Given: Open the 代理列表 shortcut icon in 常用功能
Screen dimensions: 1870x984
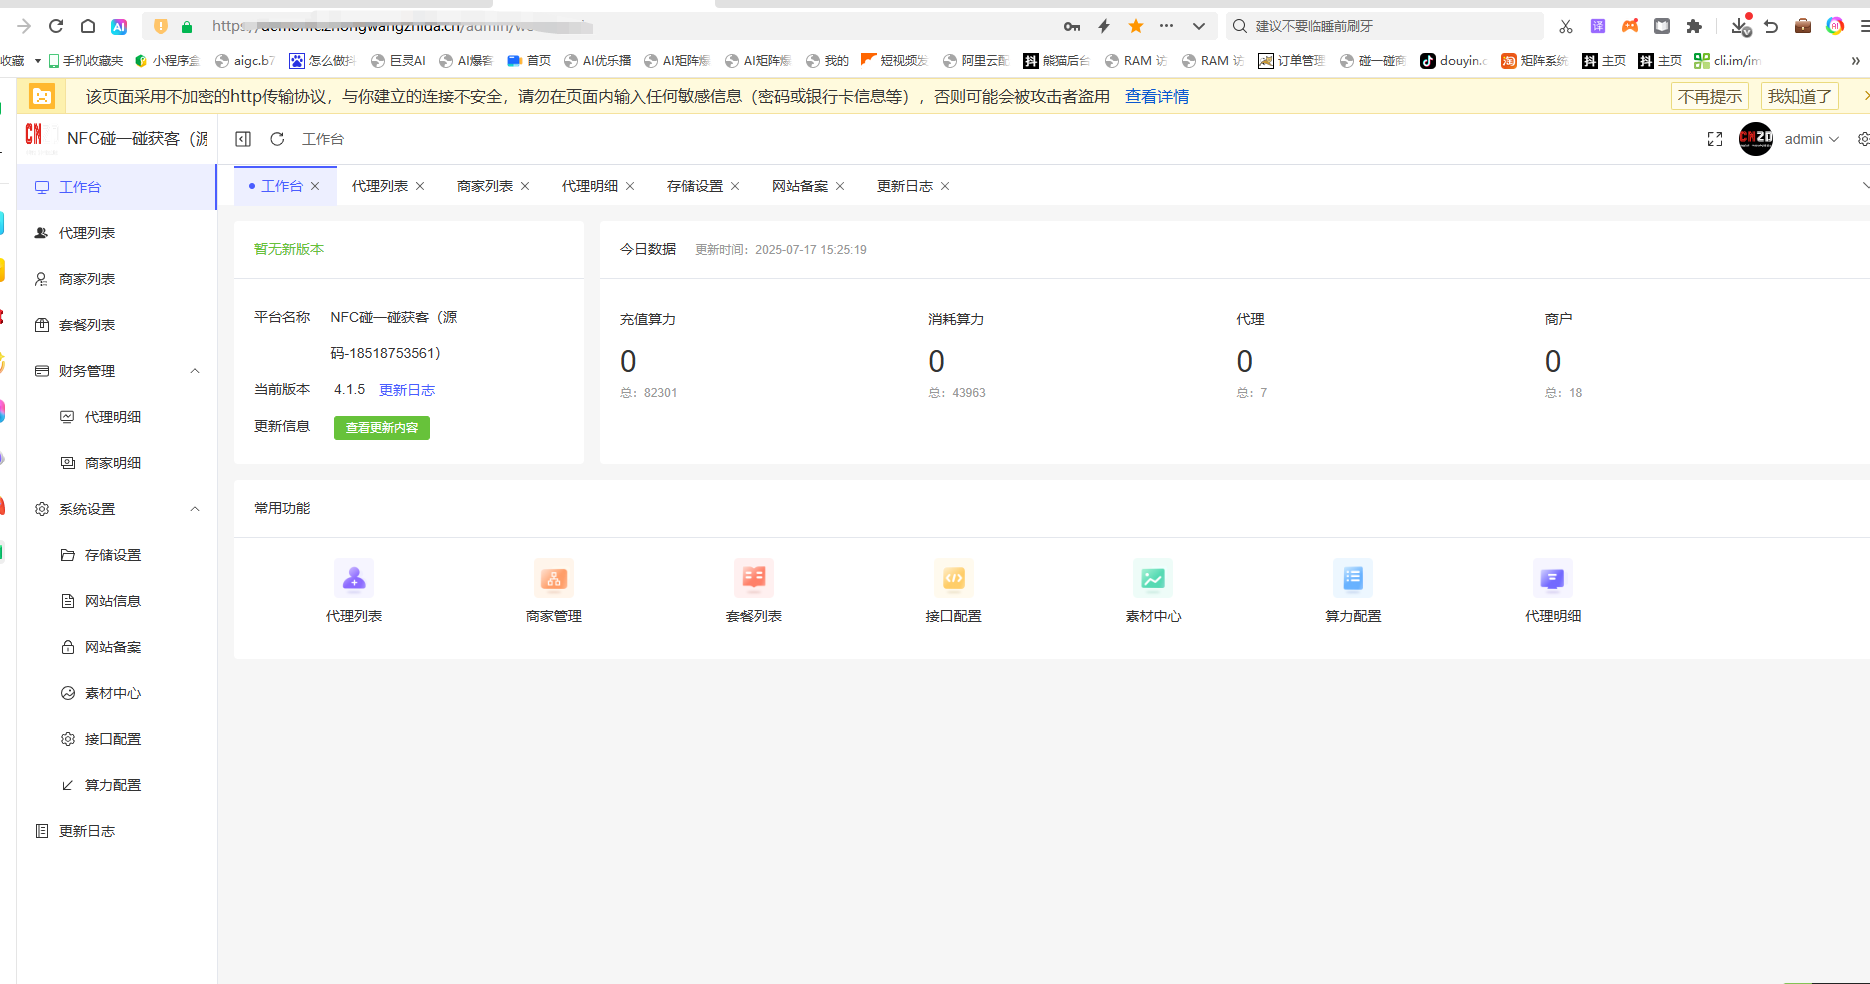Looking at the screenshot, I should click(354, 579).
